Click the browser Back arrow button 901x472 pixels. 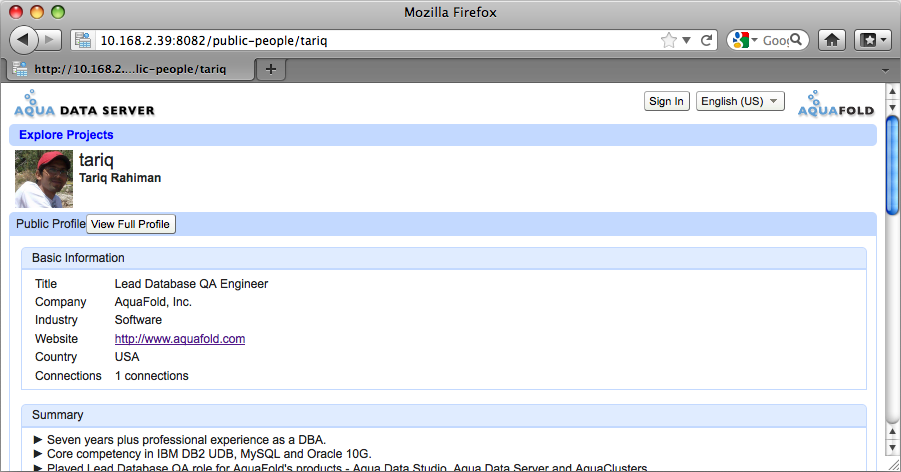24,40
